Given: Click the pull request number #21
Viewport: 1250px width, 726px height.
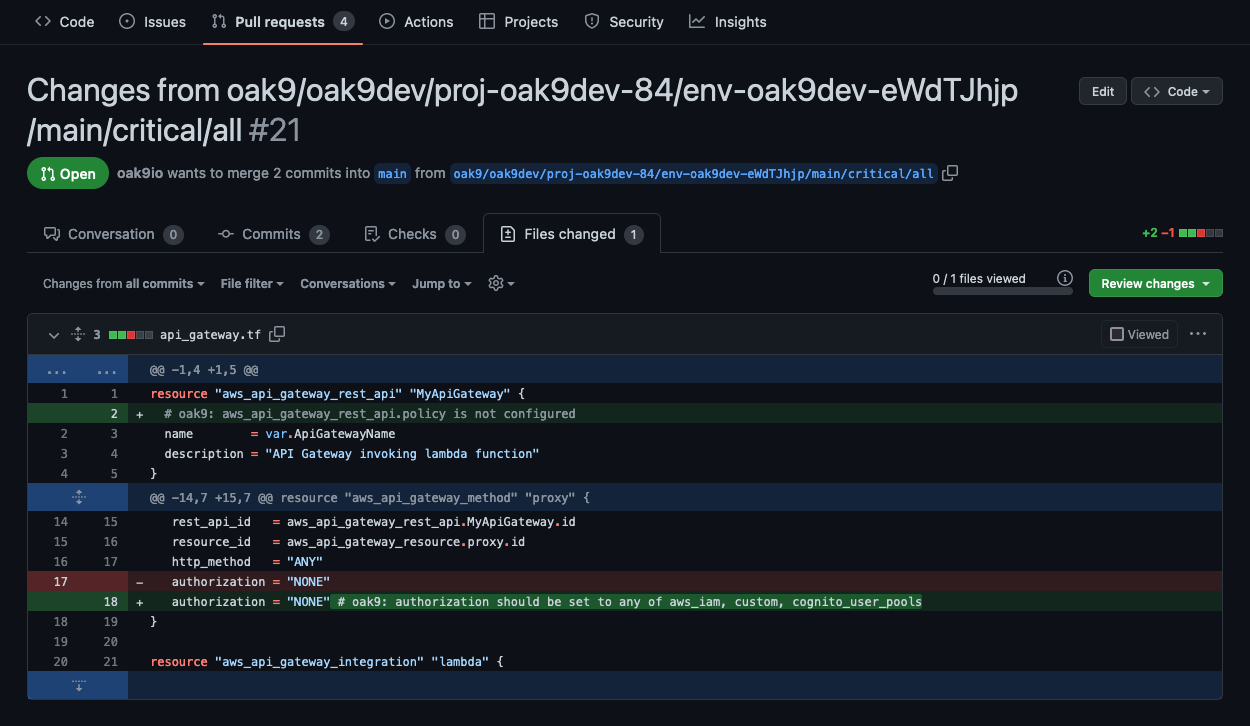Looking at the screenshot, I should 274,130.
